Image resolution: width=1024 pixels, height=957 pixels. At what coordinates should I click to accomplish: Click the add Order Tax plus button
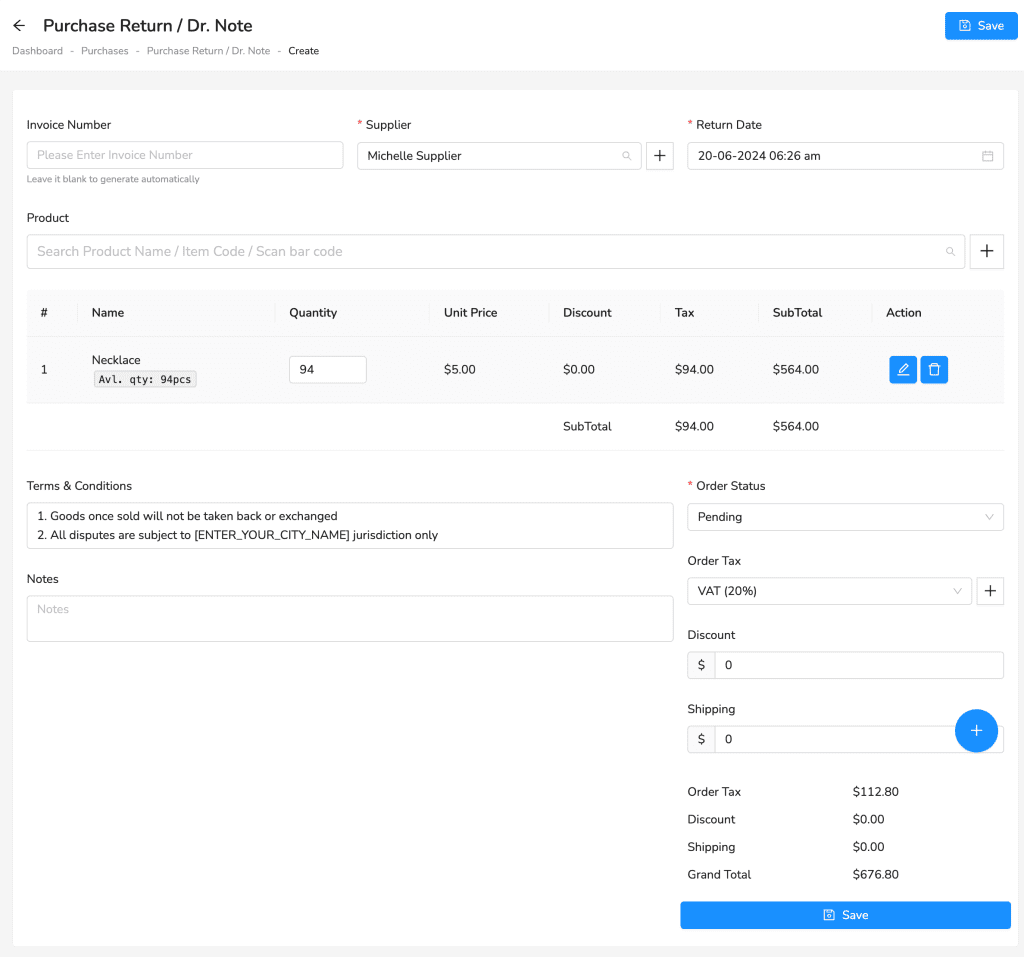click(x=990, y=591)
